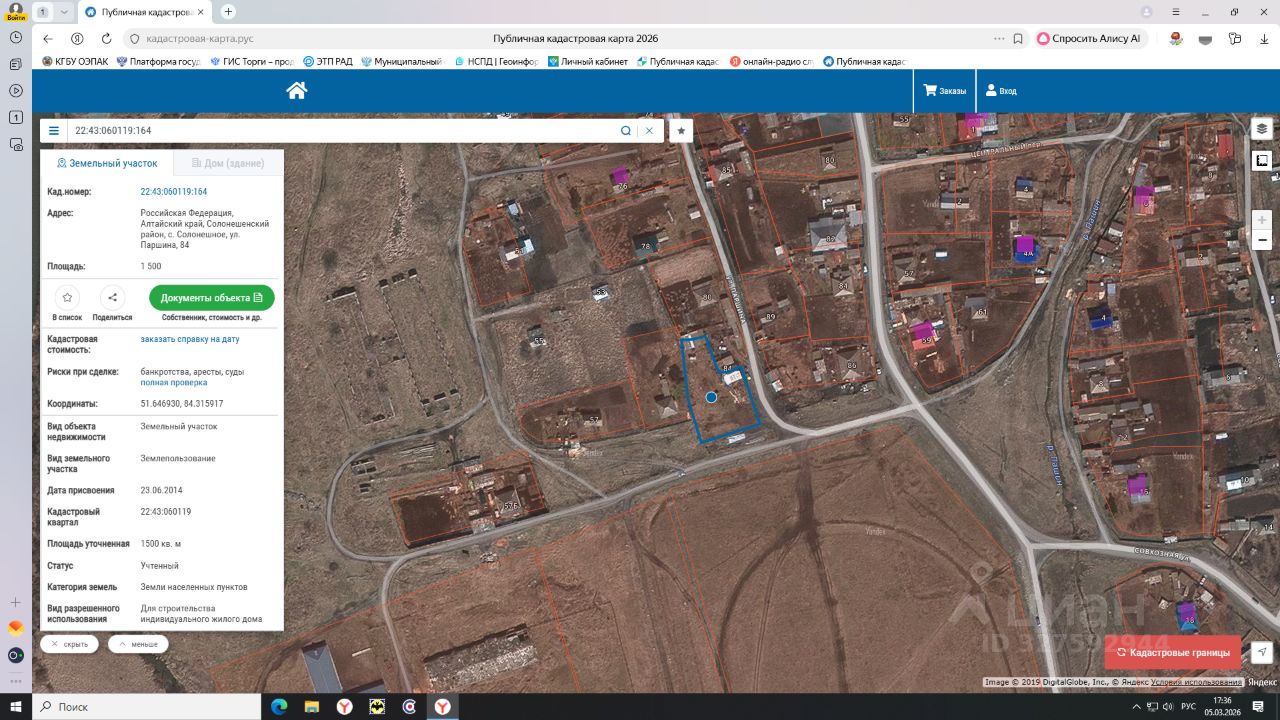Open the search panel hamburger menu
The image size is (1280, 720).
coord(54,131)
